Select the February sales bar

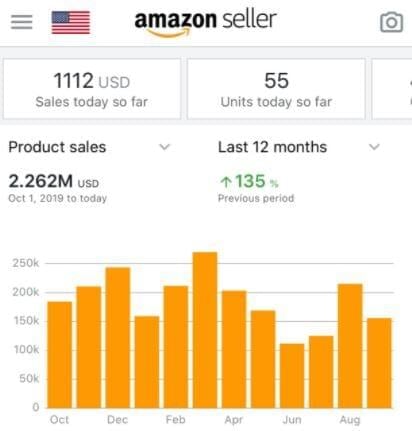tap(176, 347)
